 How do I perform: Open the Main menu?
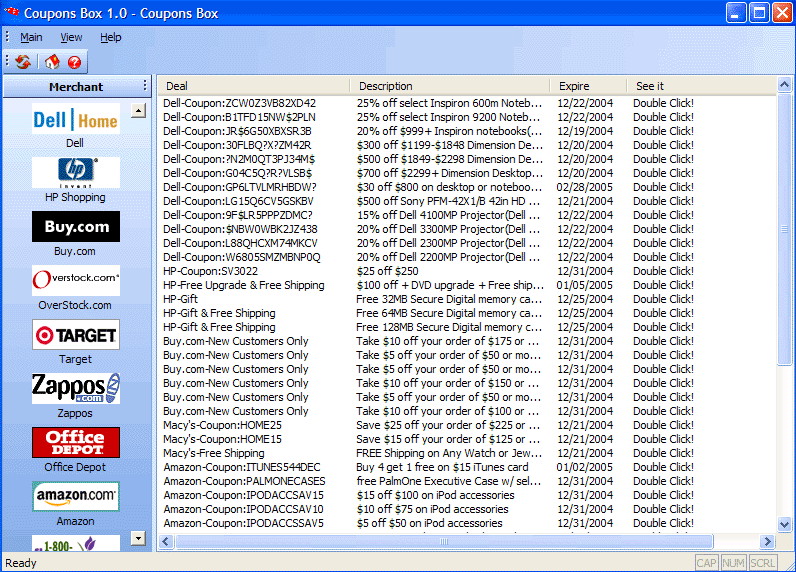[x=31, y=37]
